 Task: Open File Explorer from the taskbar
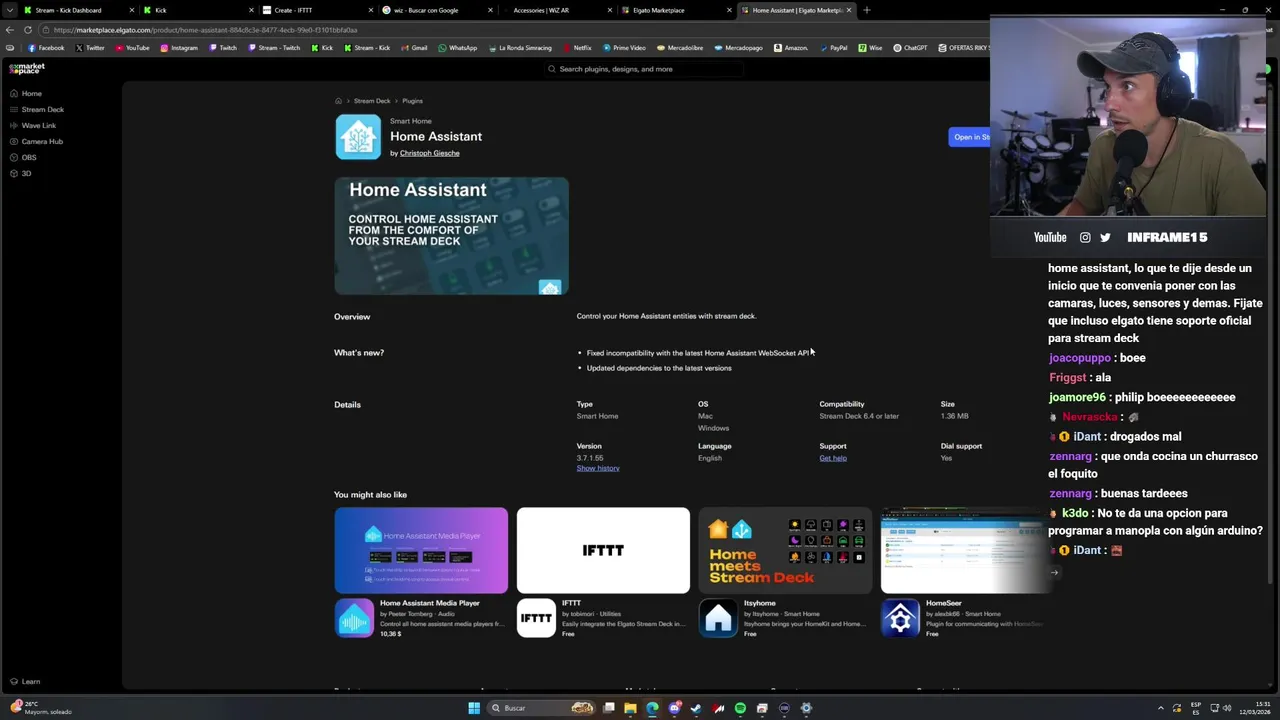(x=630, y=708)
